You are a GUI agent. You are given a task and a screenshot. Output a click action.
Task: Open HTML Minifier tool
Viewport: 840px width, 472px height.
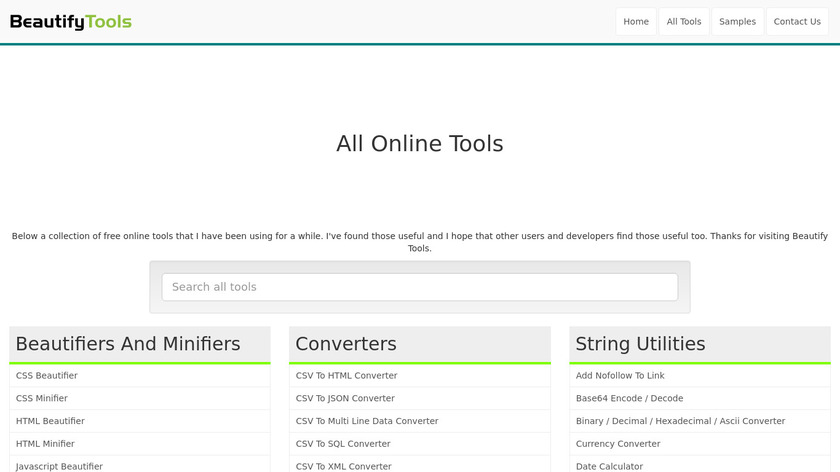(140, 444)
